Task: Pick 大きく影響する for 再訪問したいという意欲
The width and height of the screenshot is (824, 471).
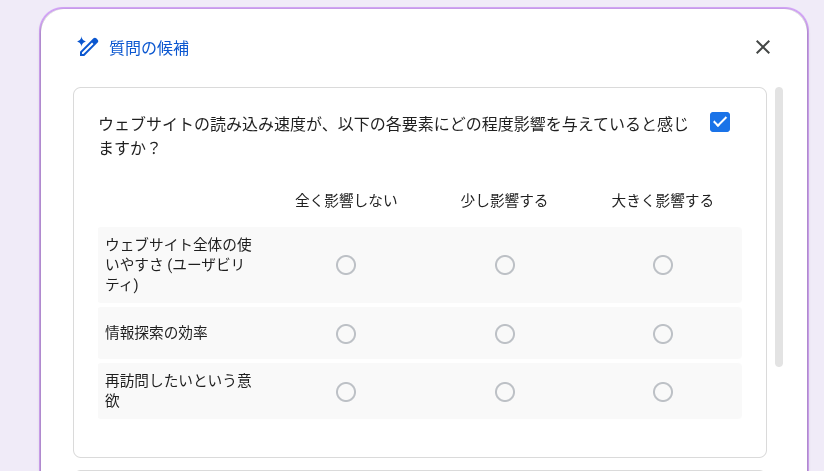Action: [x=663, y=392]
